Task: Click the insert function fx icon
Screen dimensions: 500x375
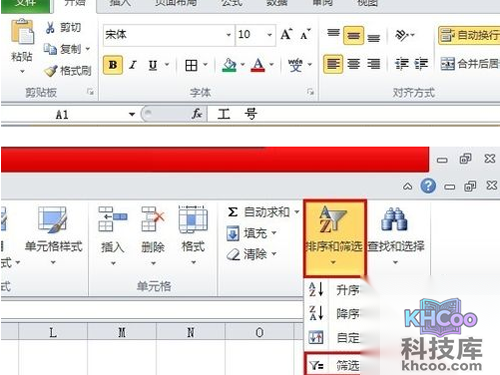Action: 197,114
